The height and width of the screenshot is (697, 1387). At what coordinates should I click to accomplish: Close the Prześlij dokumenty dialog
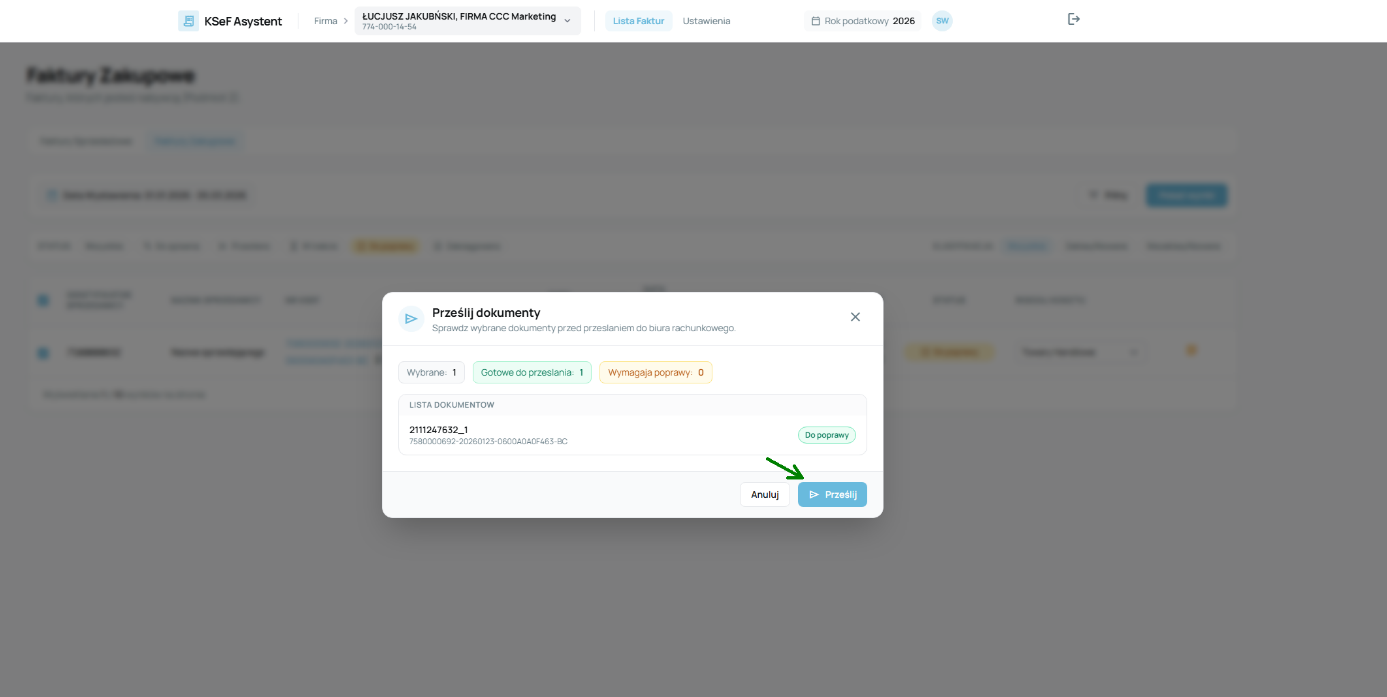click(x=855, y=317)
